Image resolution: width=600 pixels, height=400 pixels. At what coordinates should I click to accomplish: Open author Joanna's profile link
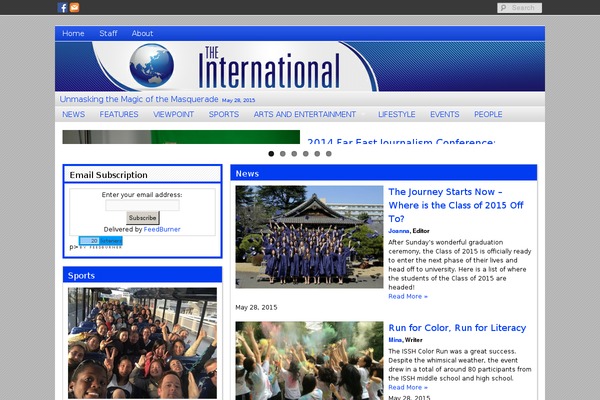(399, 231)
